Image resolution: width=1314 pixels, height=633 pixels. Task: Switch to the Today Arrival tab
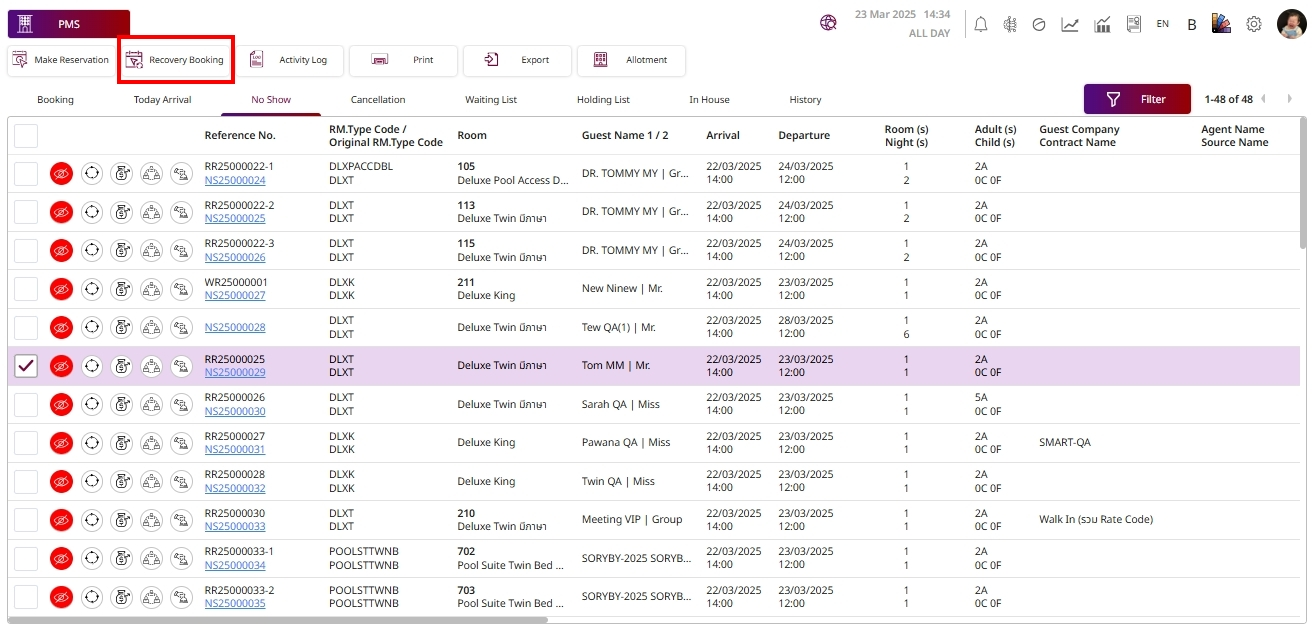point(162,100)
